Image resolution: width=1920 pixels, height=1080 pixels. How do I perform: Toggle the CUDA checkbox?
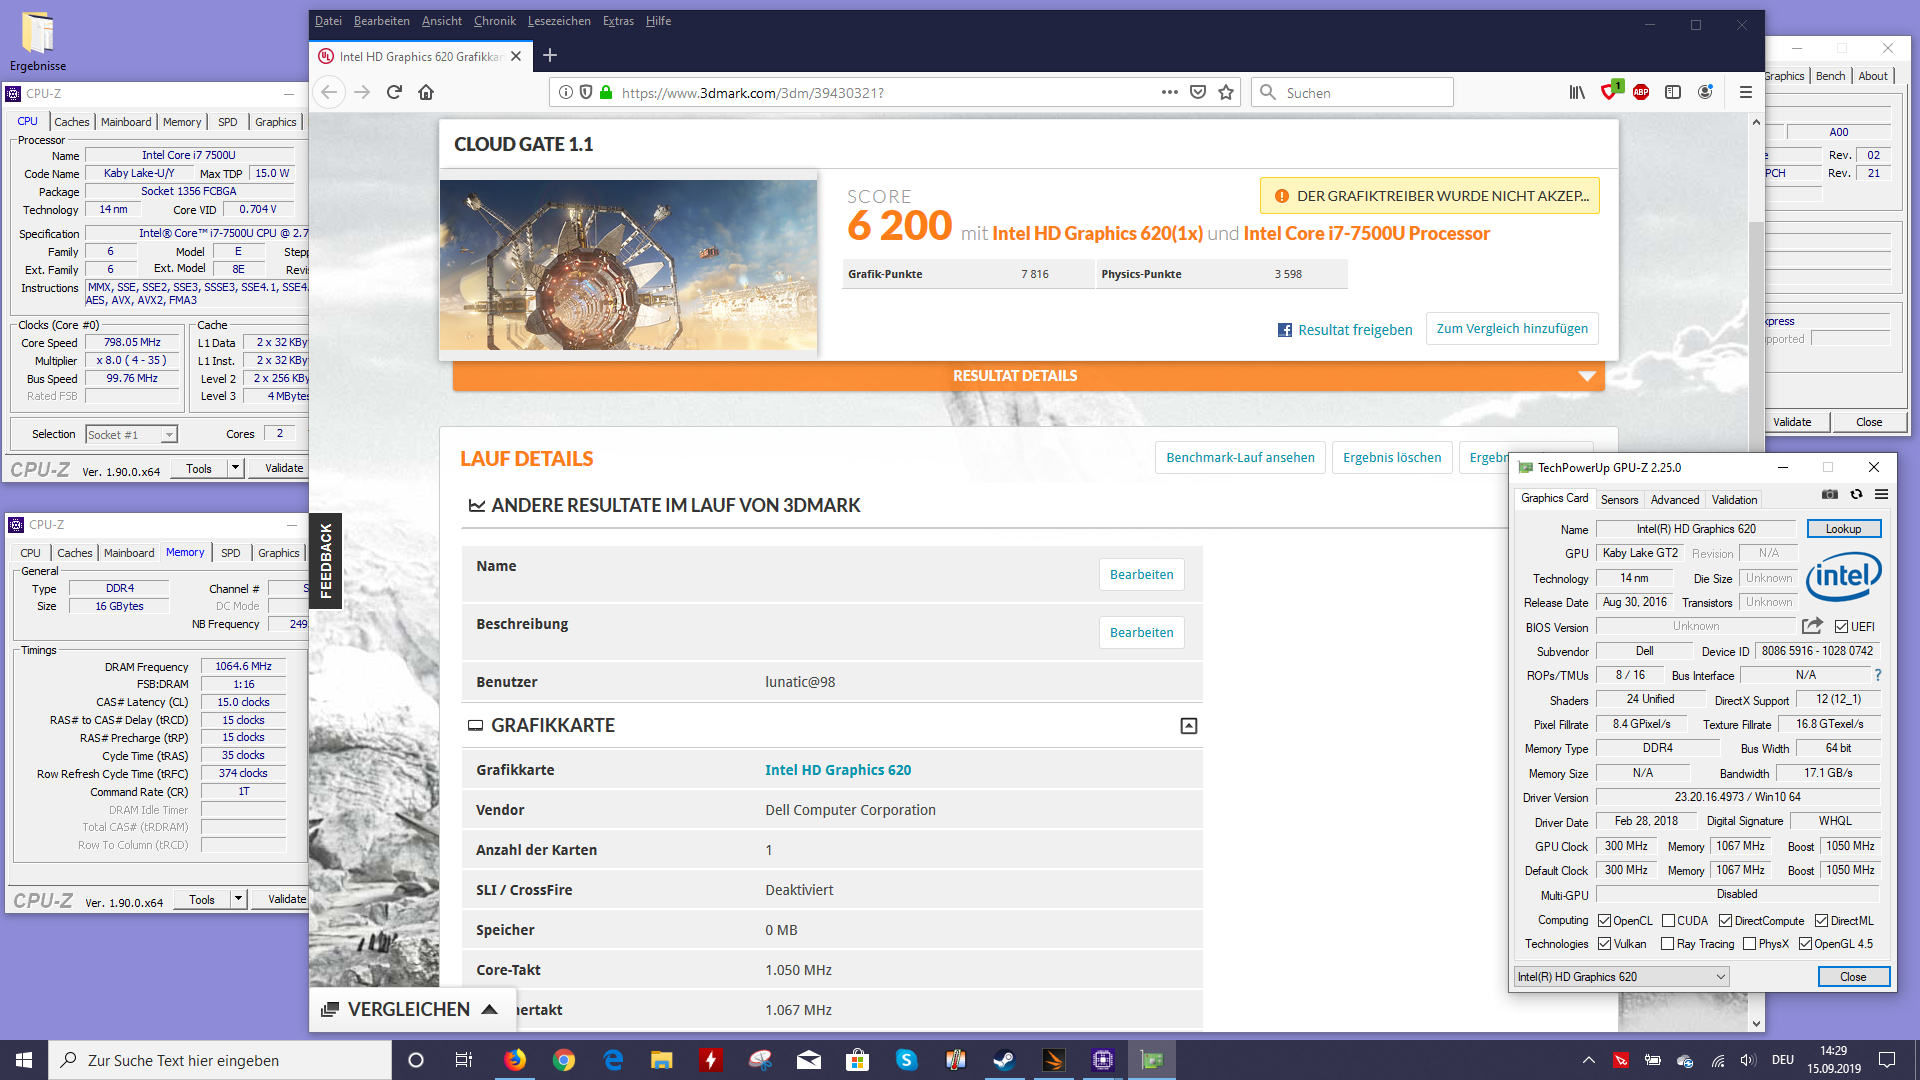[x=1668, y=921]
